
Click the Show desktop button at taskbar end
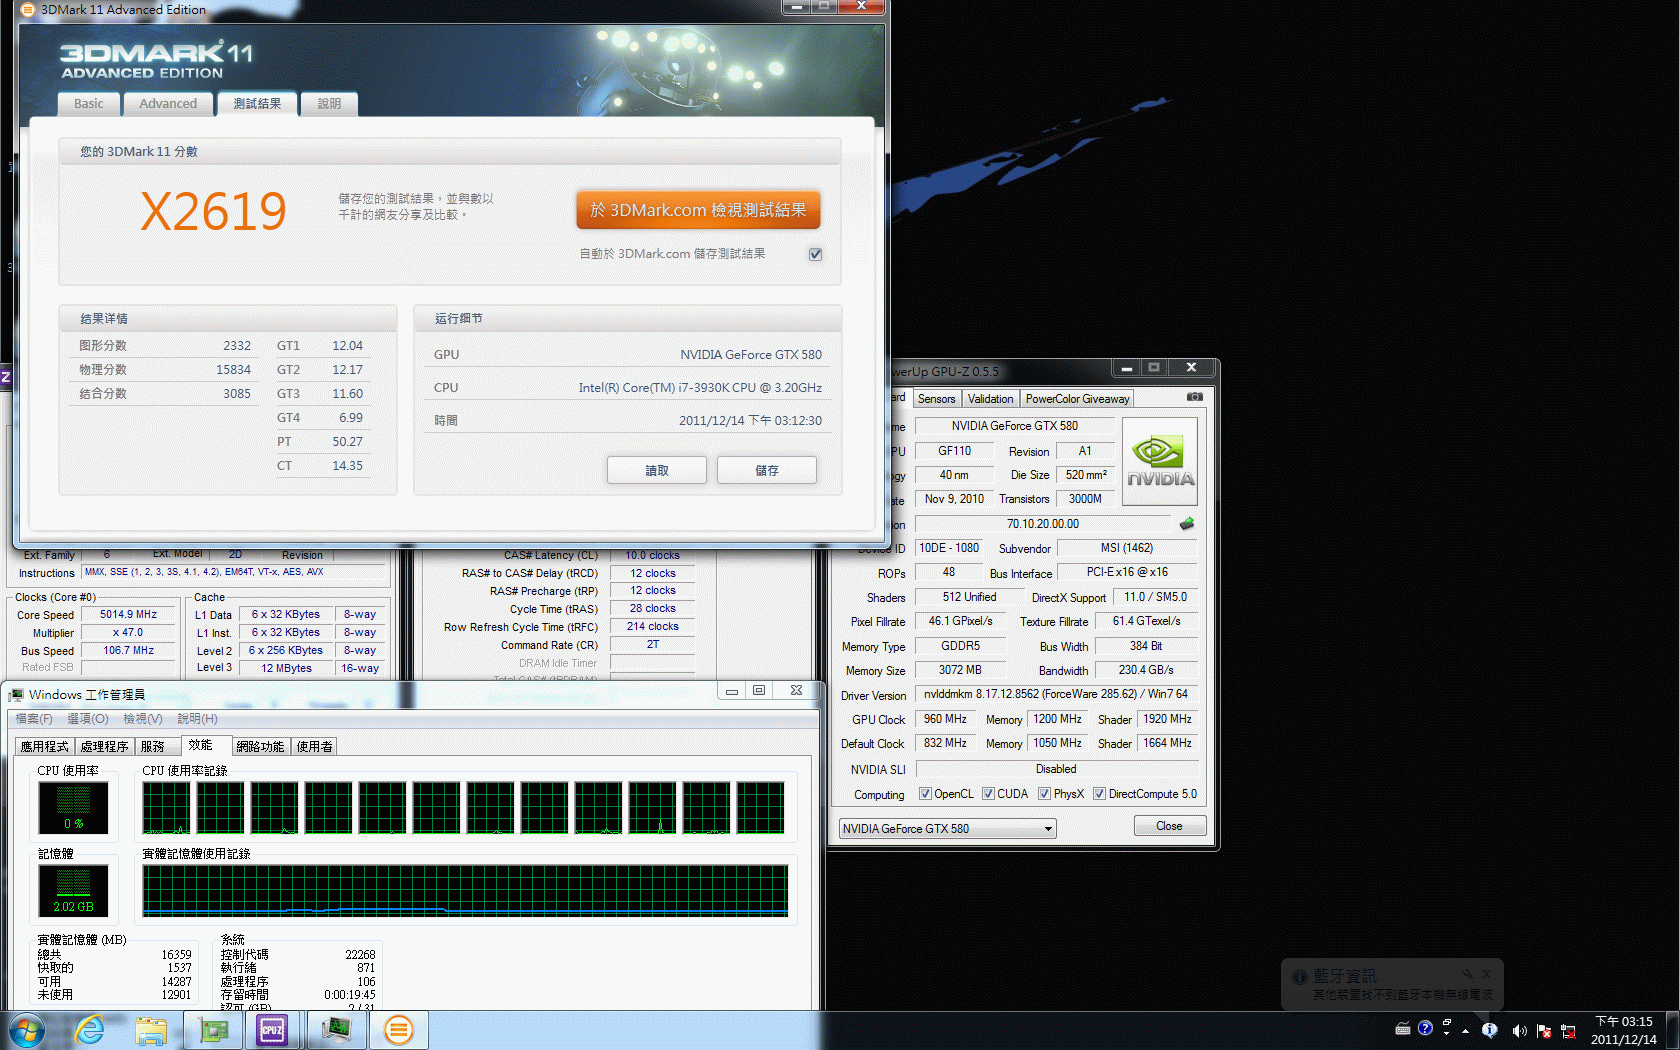point(1672,1030)
